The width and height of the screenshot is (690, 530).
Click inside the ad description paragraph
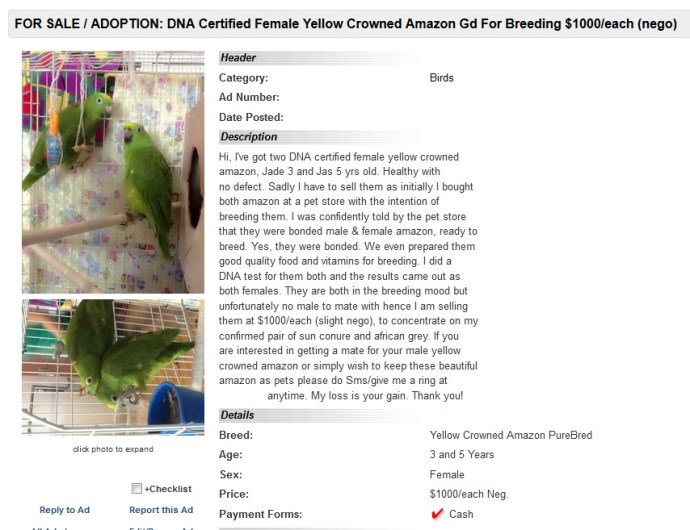[x=347, y=276]
